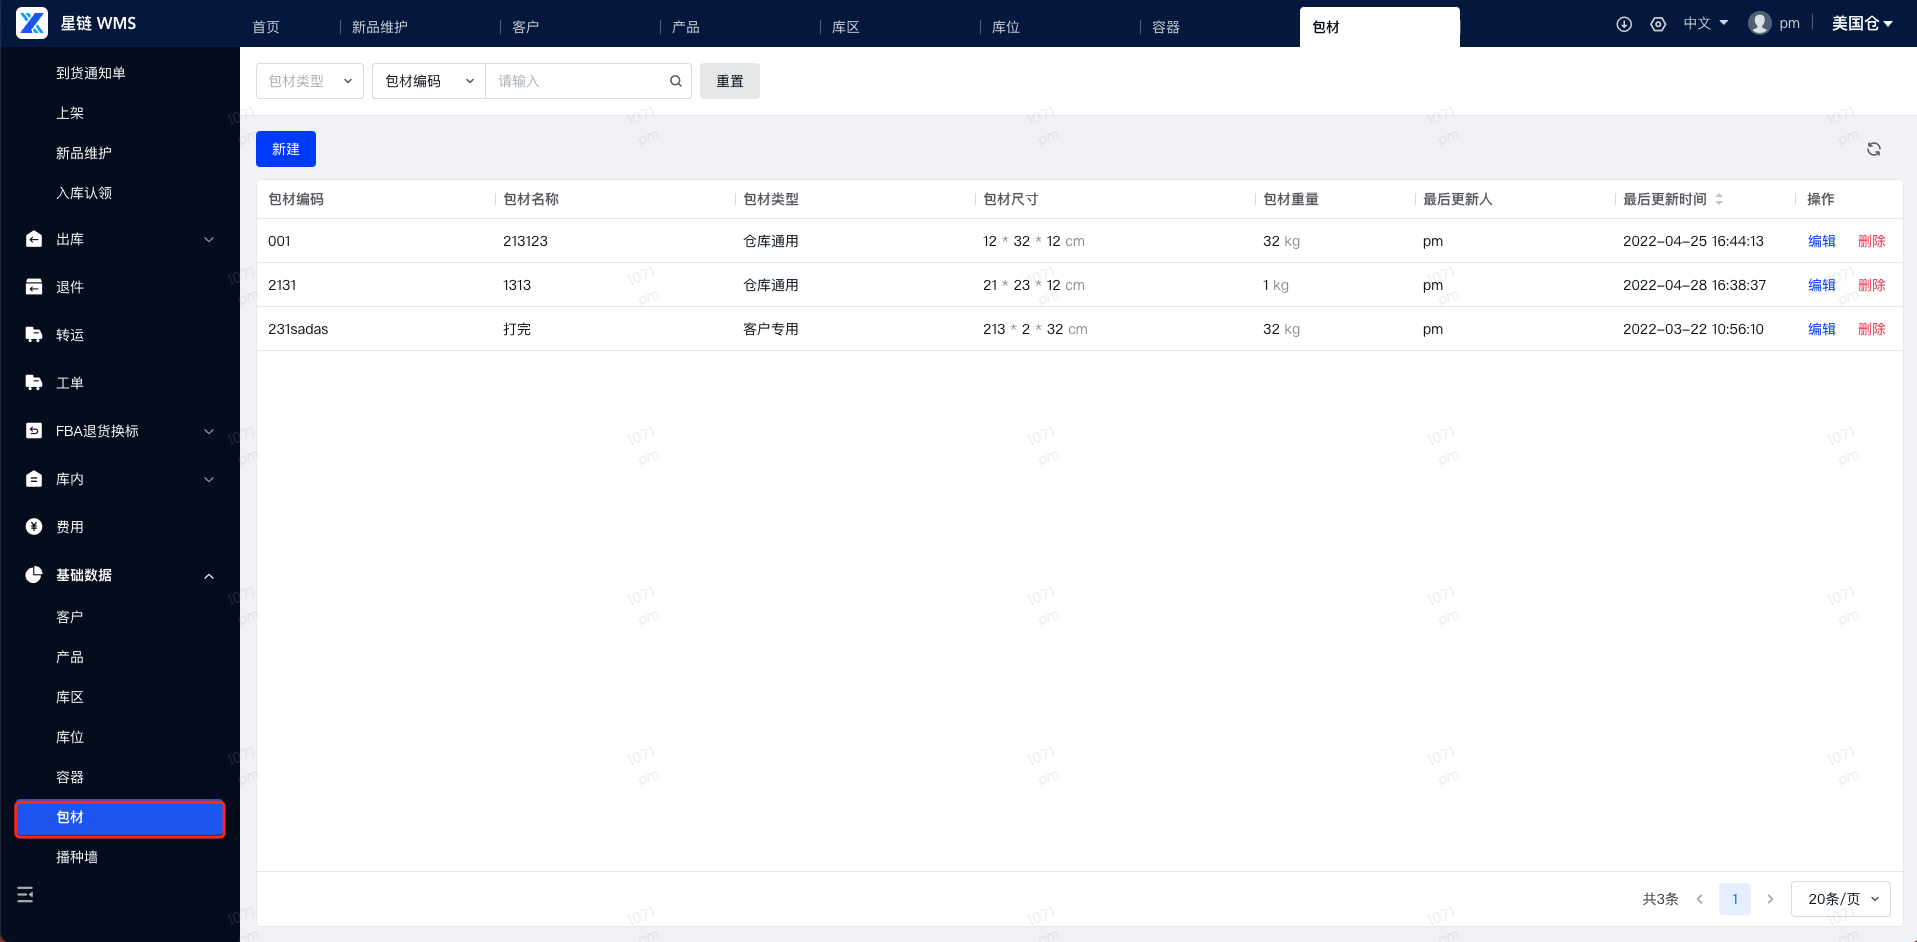Click the search magnifier icon

tap(676, 81)
